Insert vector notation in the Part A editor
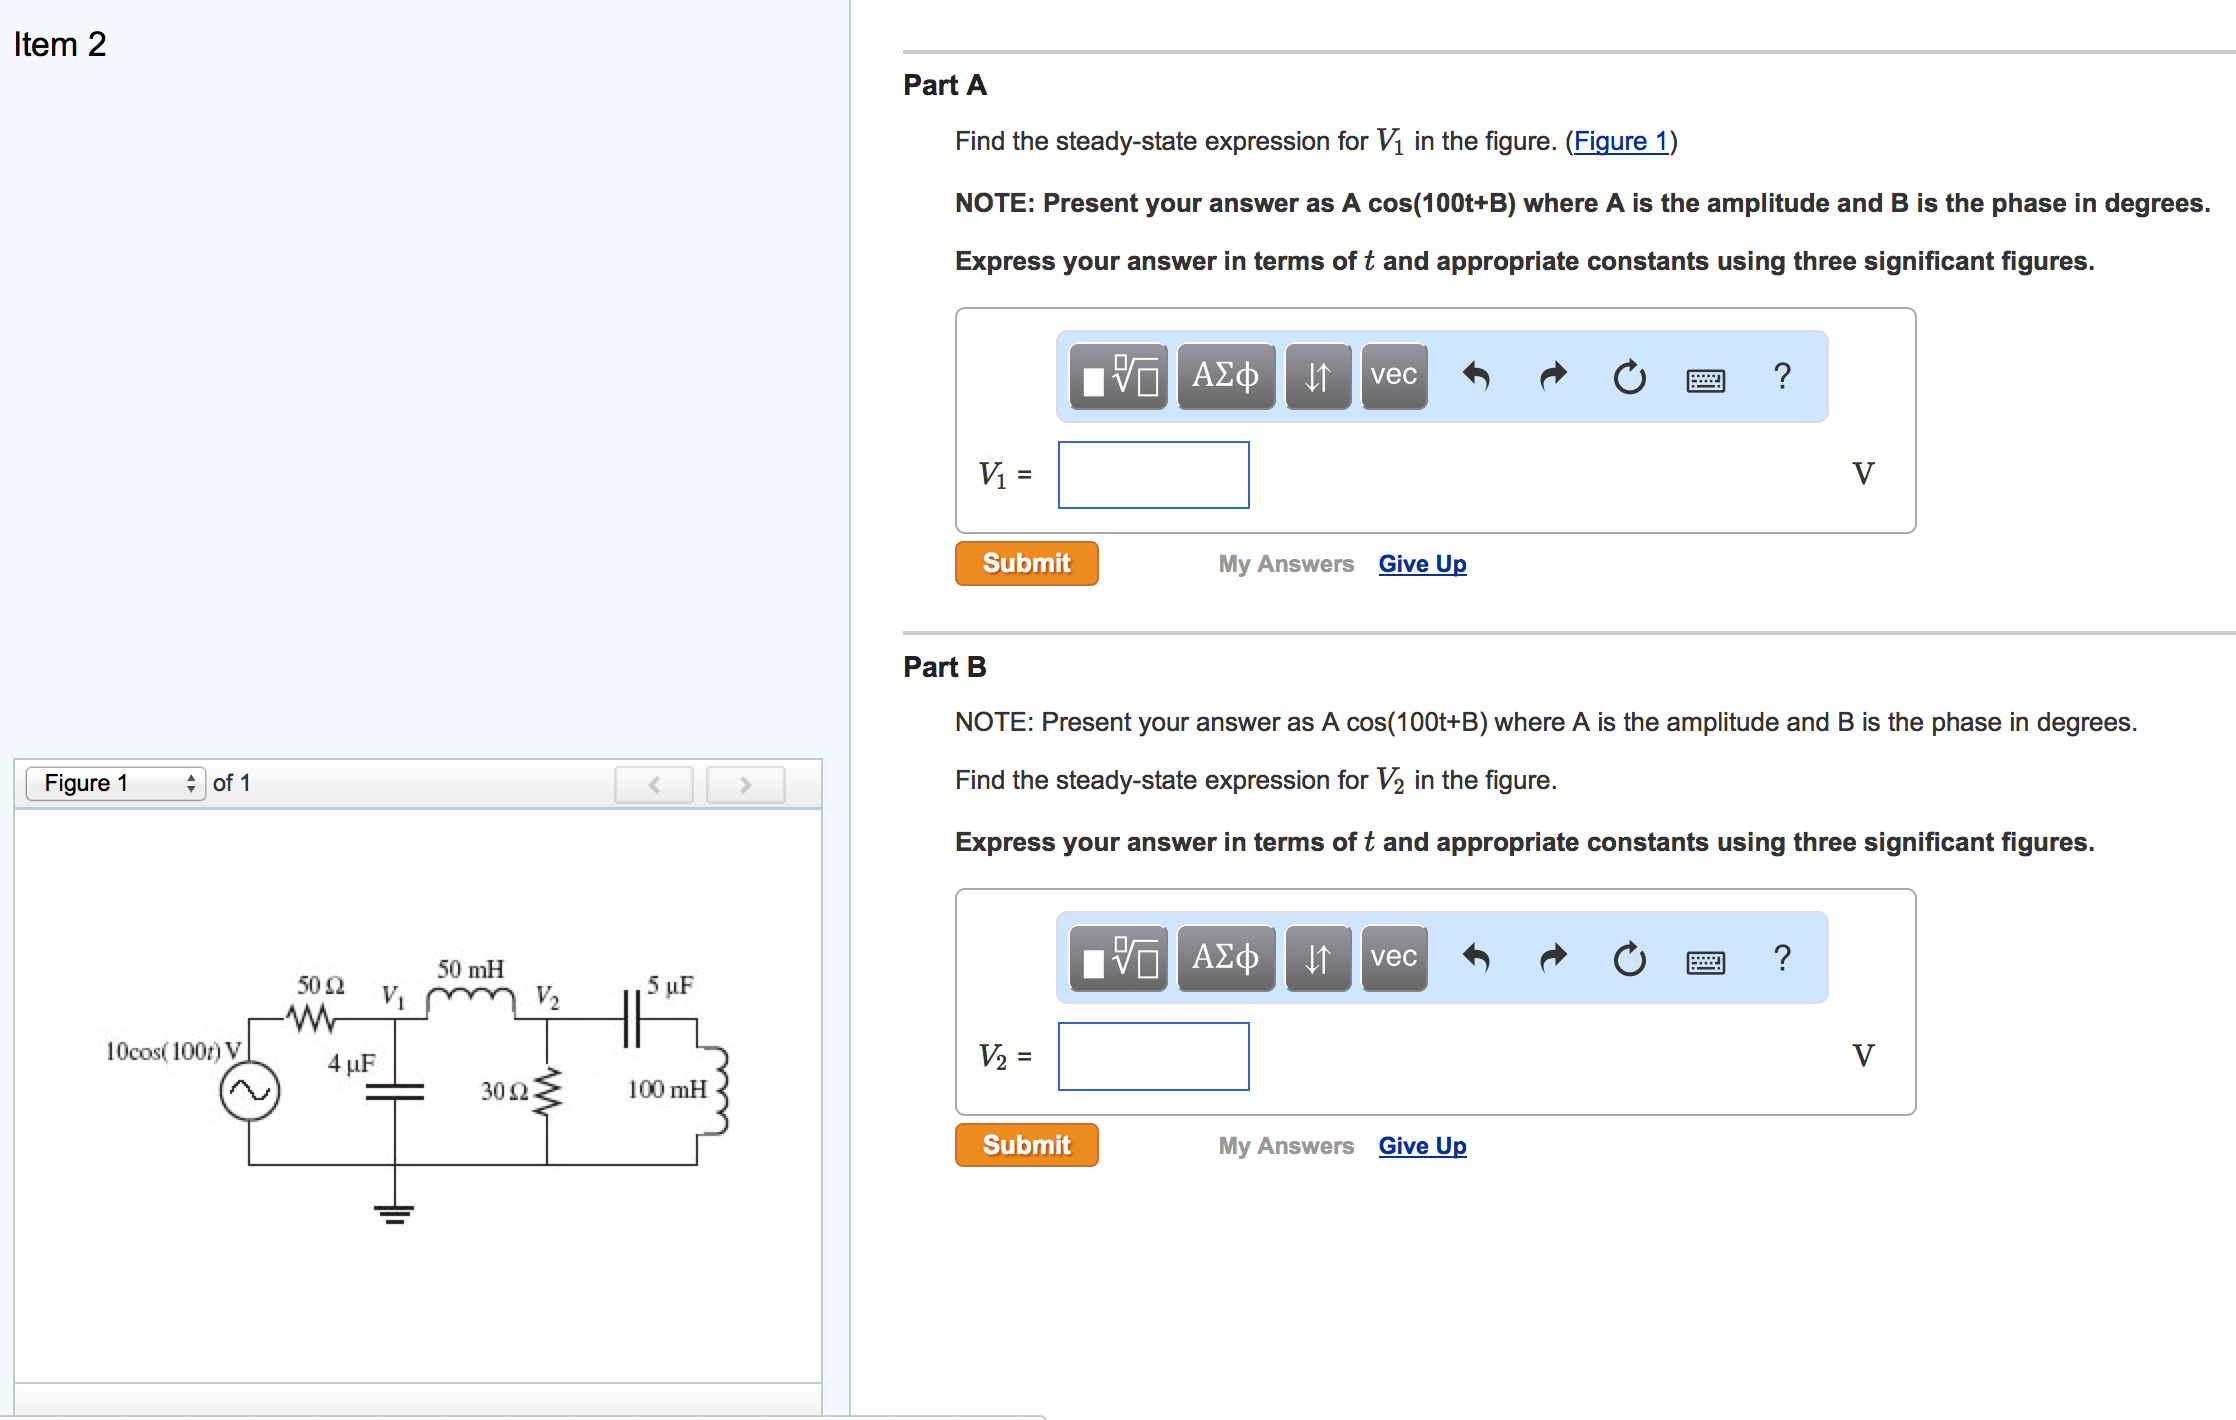Viewport: 2236px width, 1420px height. point(1393,376)
